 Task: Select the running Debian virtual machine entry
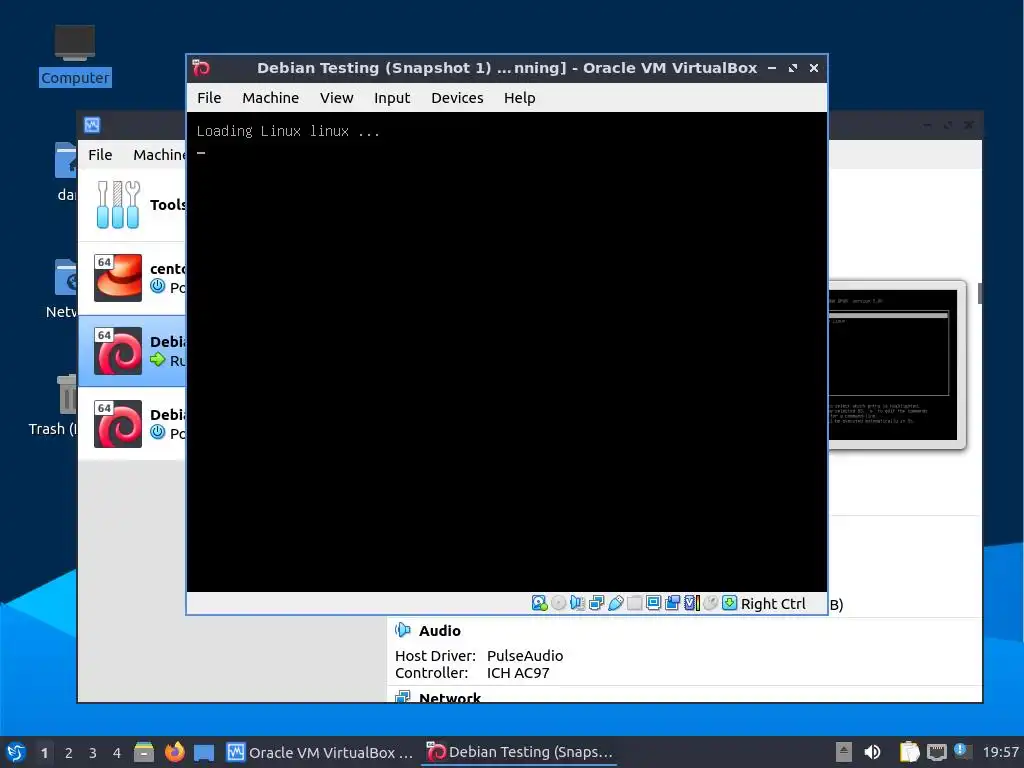(133, 351)
